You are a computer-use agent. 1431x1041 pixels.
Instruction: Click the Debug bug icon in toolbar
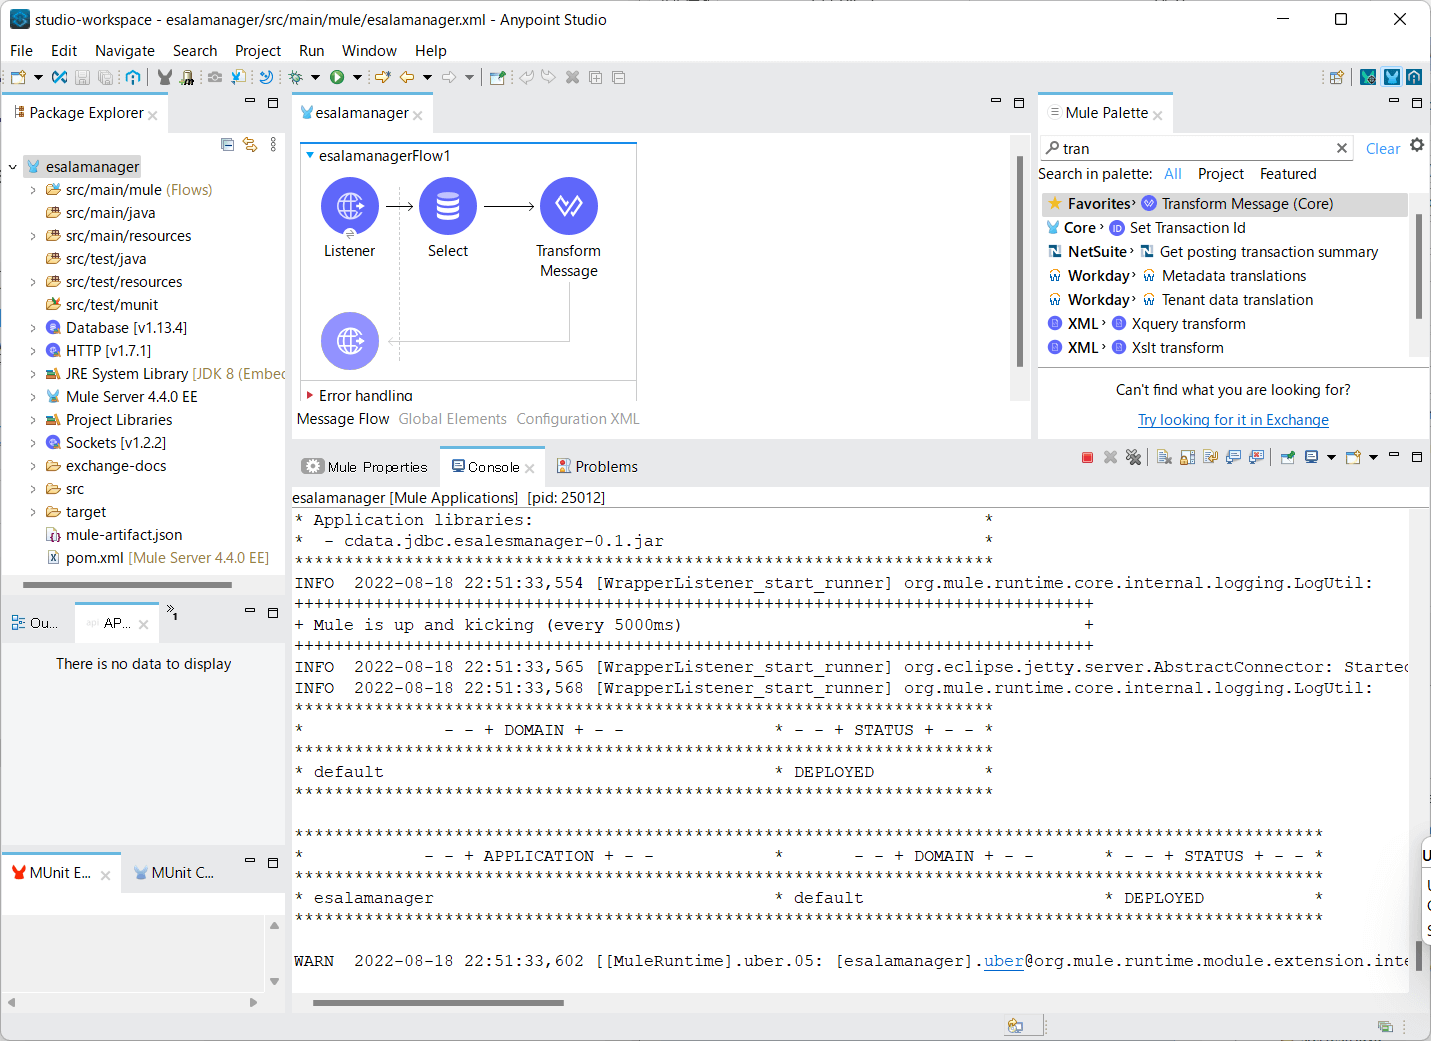tap(296, 77)
